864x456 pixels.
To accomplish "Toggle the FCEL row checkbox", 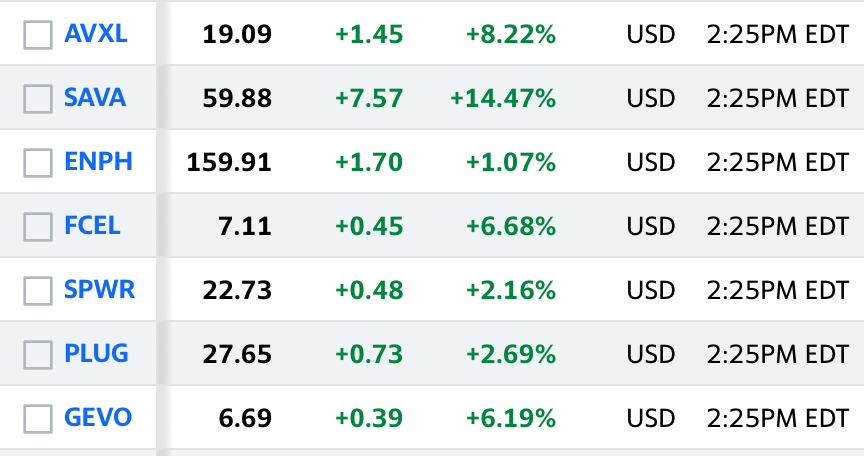I will pos(38,226).
